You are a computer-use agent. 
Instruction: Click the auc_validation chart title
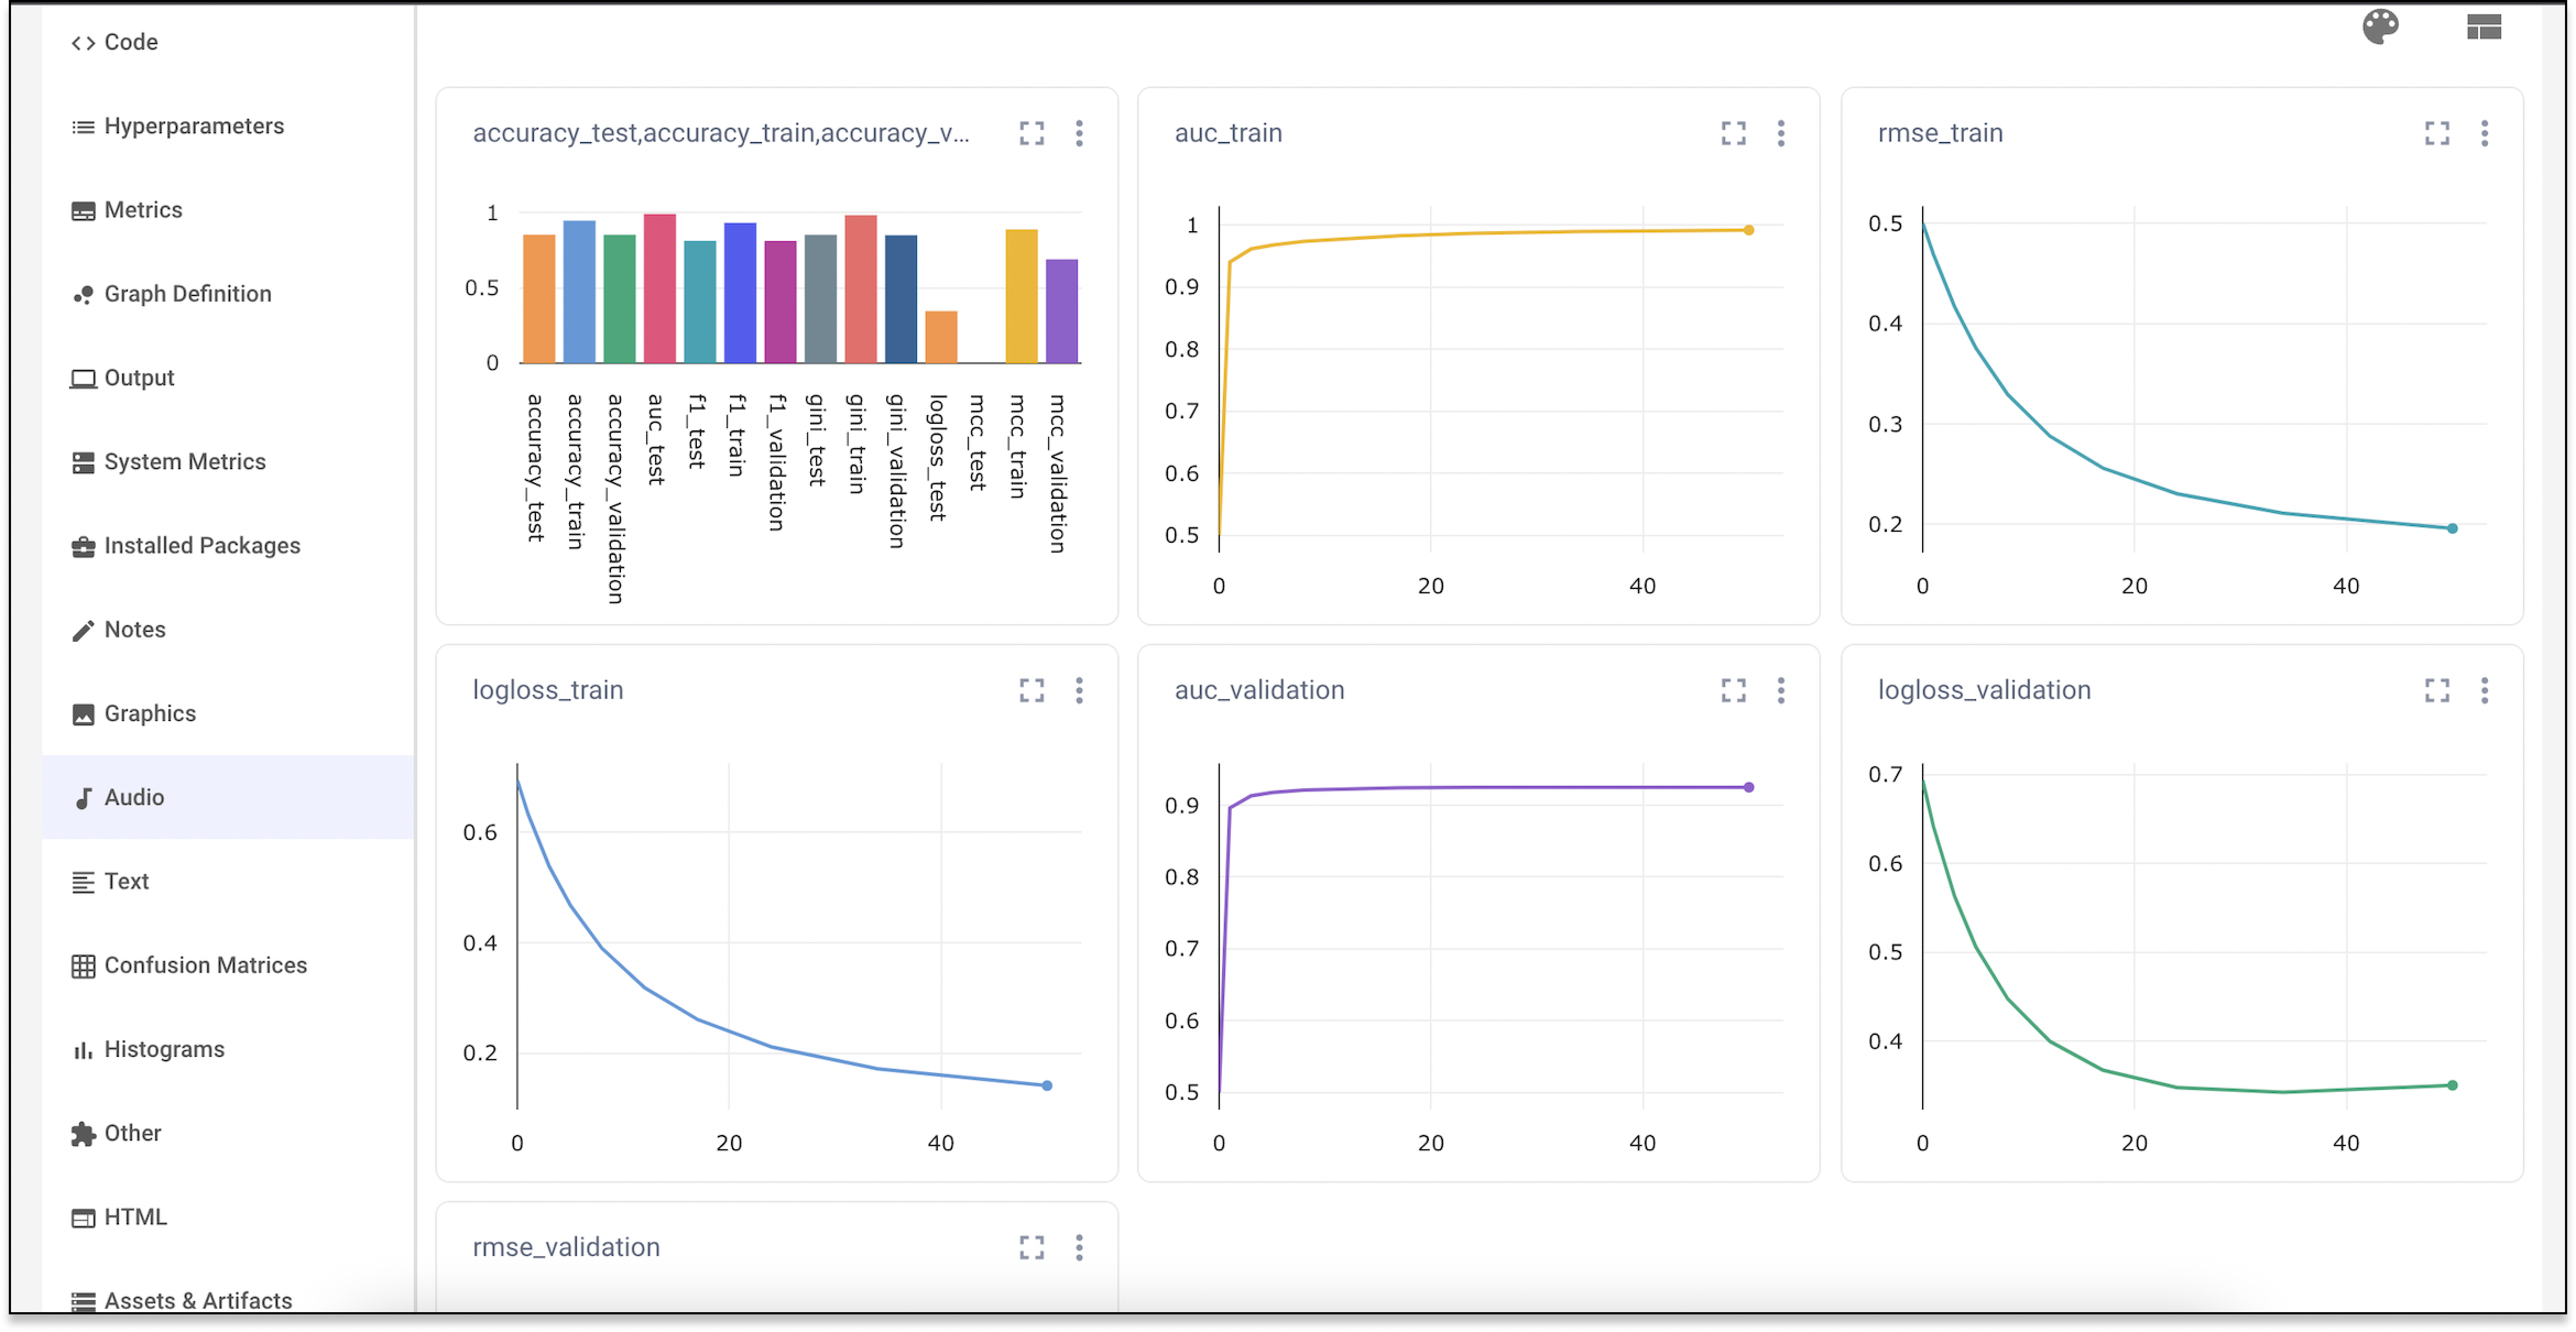pos(1259,690)
